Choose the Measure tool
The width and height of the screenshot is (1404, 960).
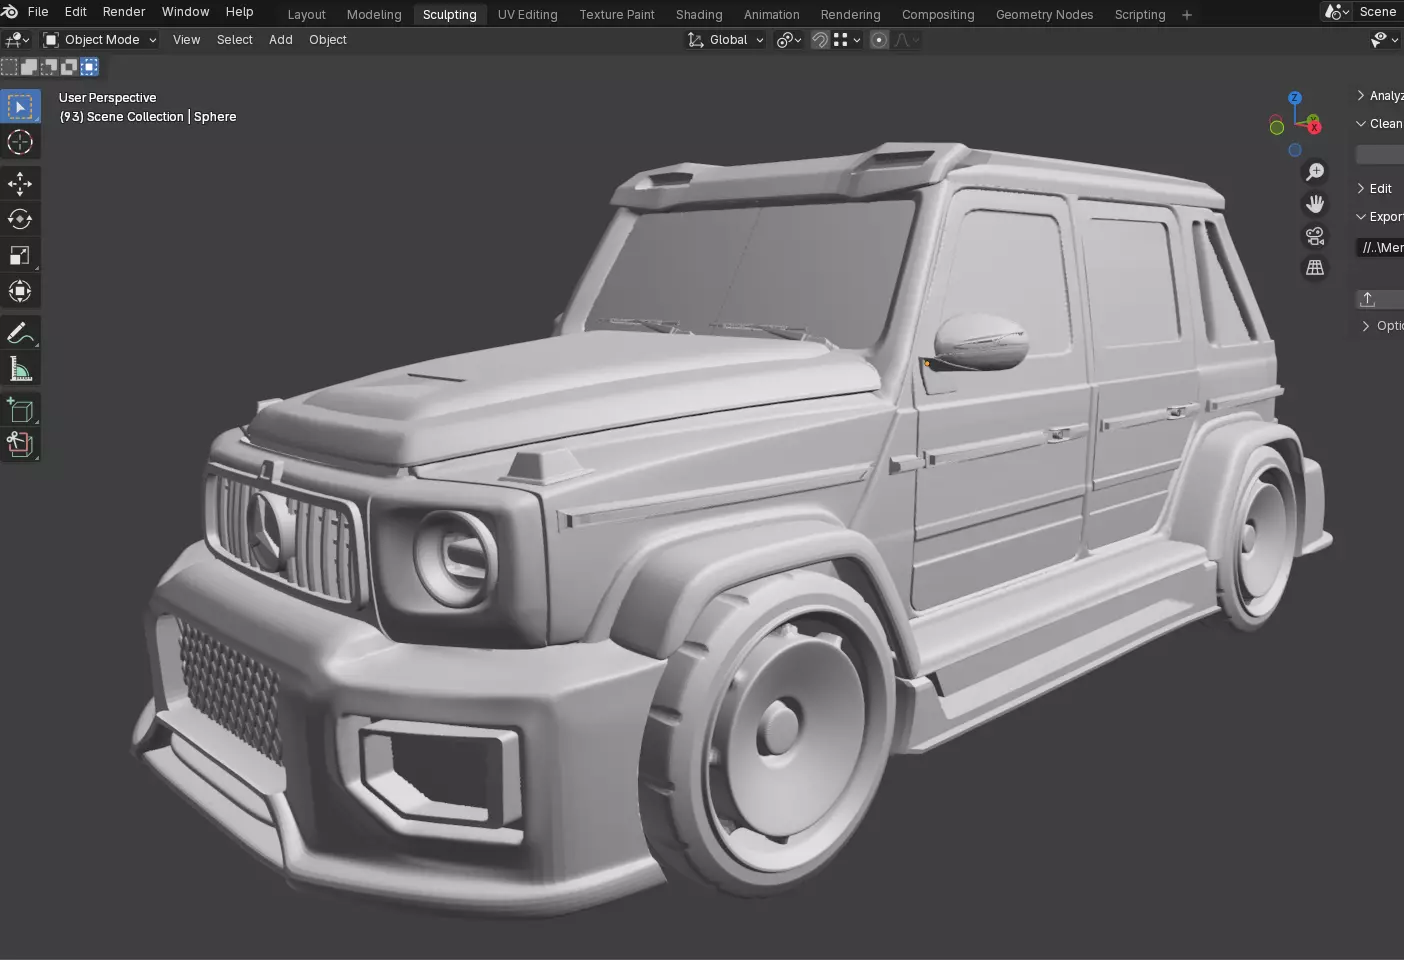pos(20,369)
